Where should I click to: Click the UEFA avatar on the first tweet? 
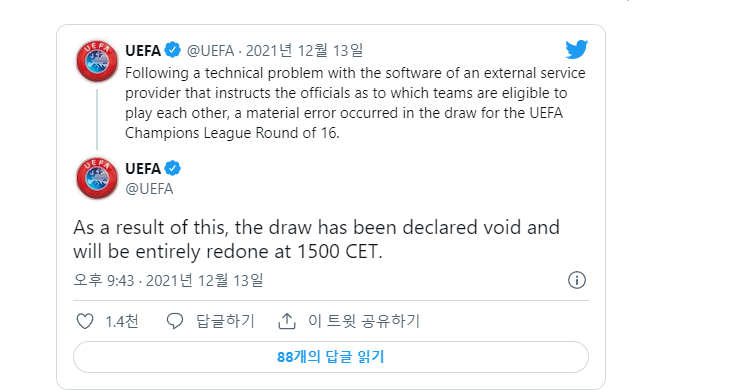pos(97,61)
